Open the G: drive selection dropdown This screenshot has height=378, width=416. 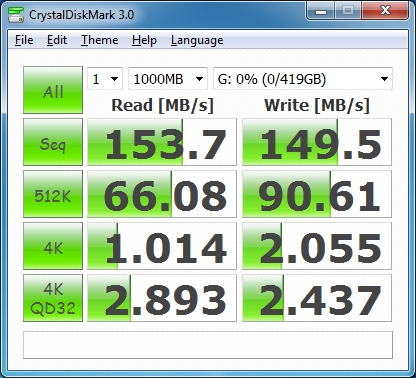[x=303, y=79]
